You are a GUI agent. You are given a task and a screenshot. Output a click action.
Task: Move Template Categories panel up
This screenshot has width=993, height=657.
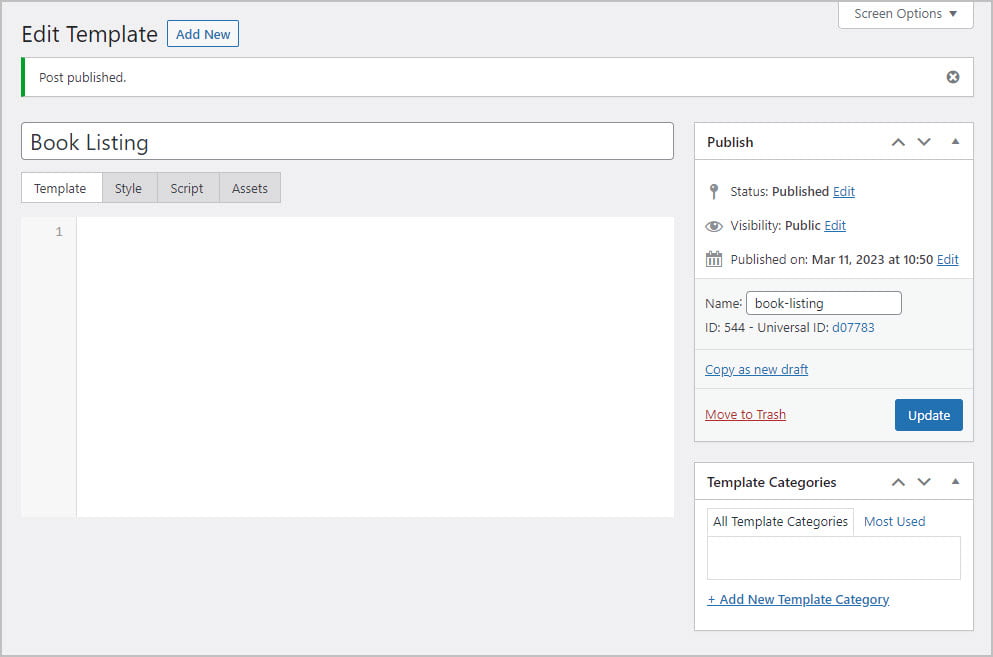898,482
